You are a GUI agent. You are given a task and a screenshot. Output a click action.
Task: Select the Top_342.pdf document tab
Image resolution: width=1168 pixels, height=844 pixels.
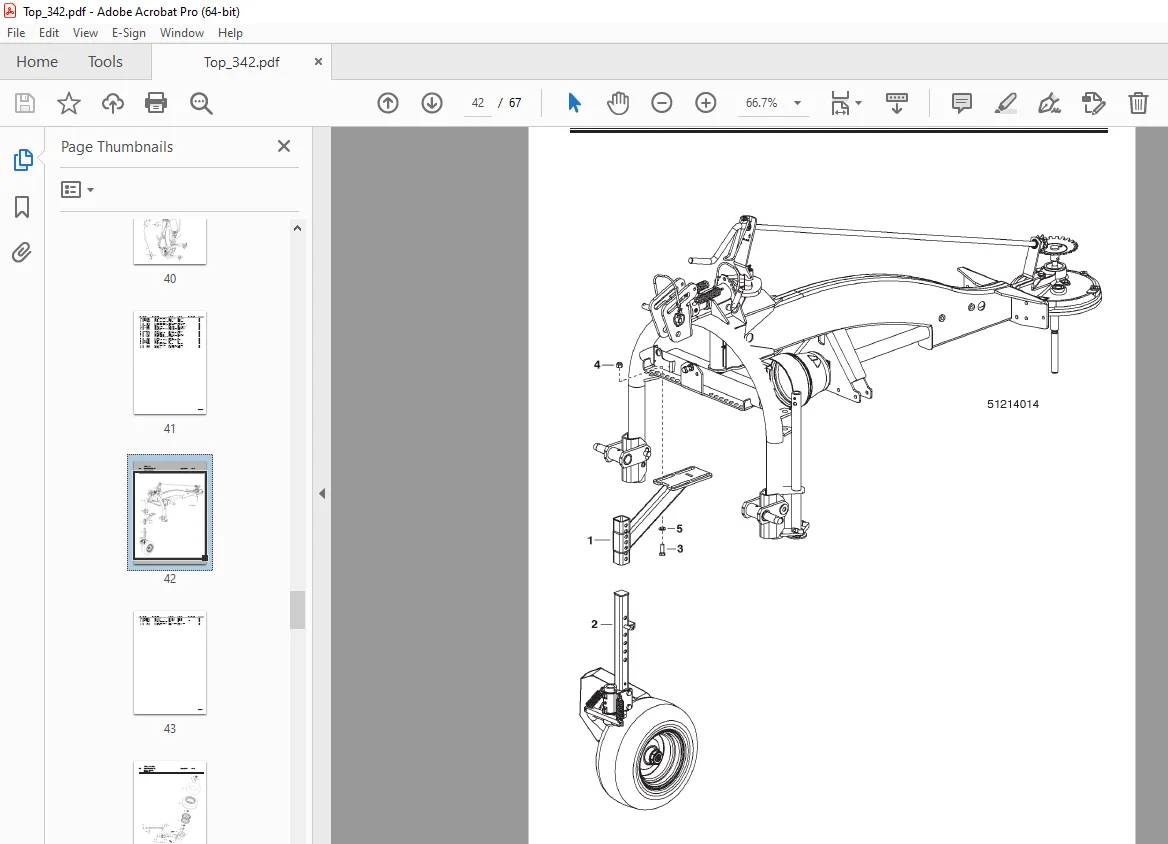pos(241,62)
